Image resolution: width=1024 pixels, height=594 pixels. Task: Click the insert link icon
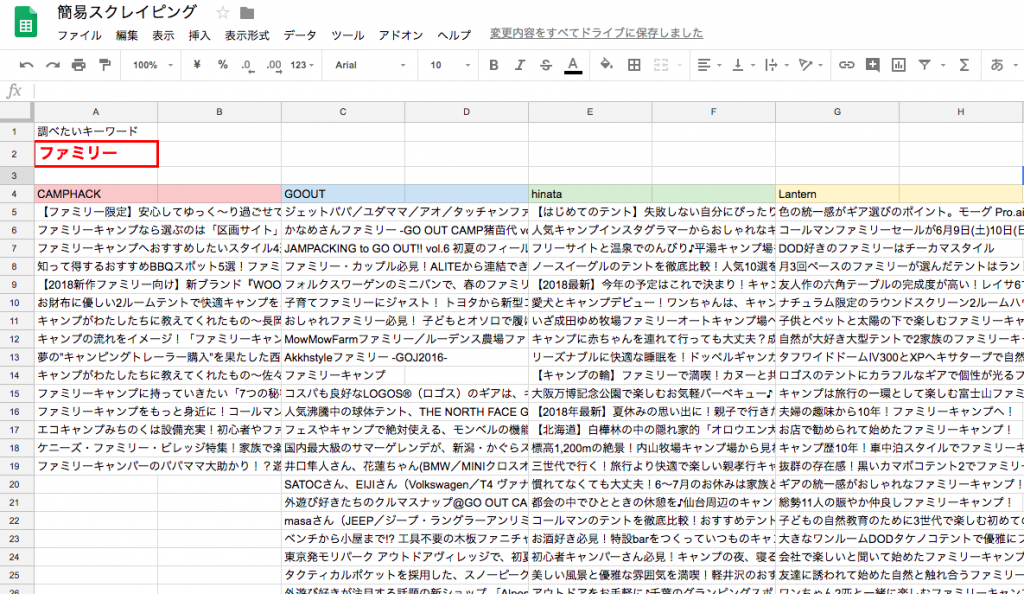pos(846,65)
